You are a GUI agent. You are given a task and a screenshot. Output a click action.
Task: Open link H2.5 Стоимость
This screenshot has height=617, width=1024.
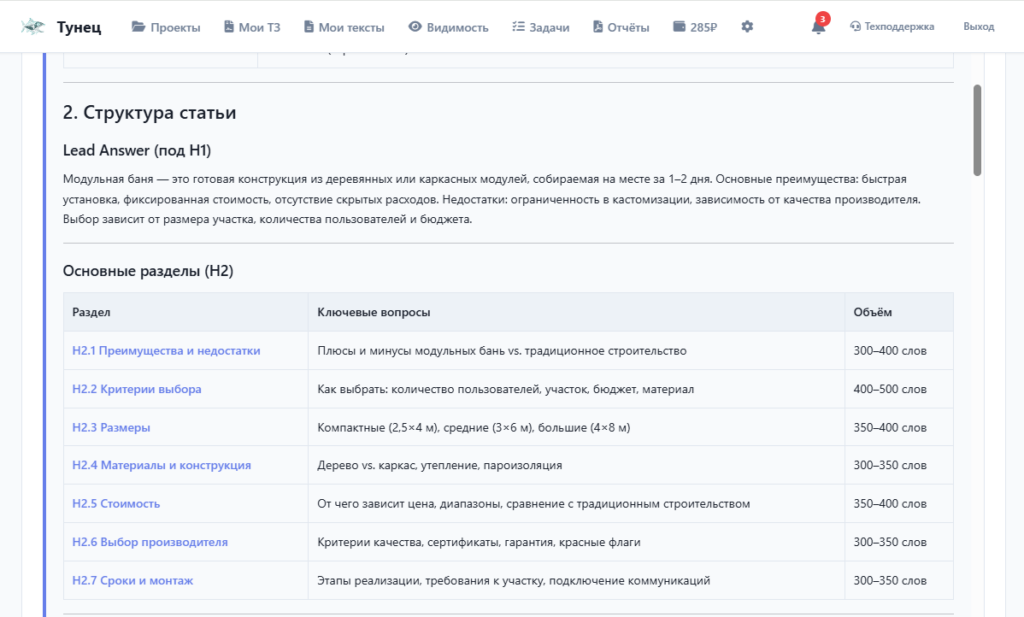(116, 504)
